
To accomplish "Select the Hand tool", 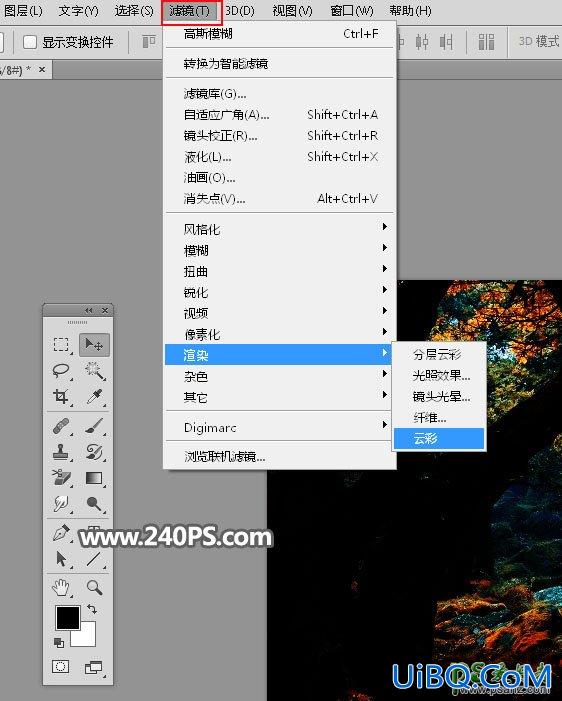I will click(x=61, y=587).
